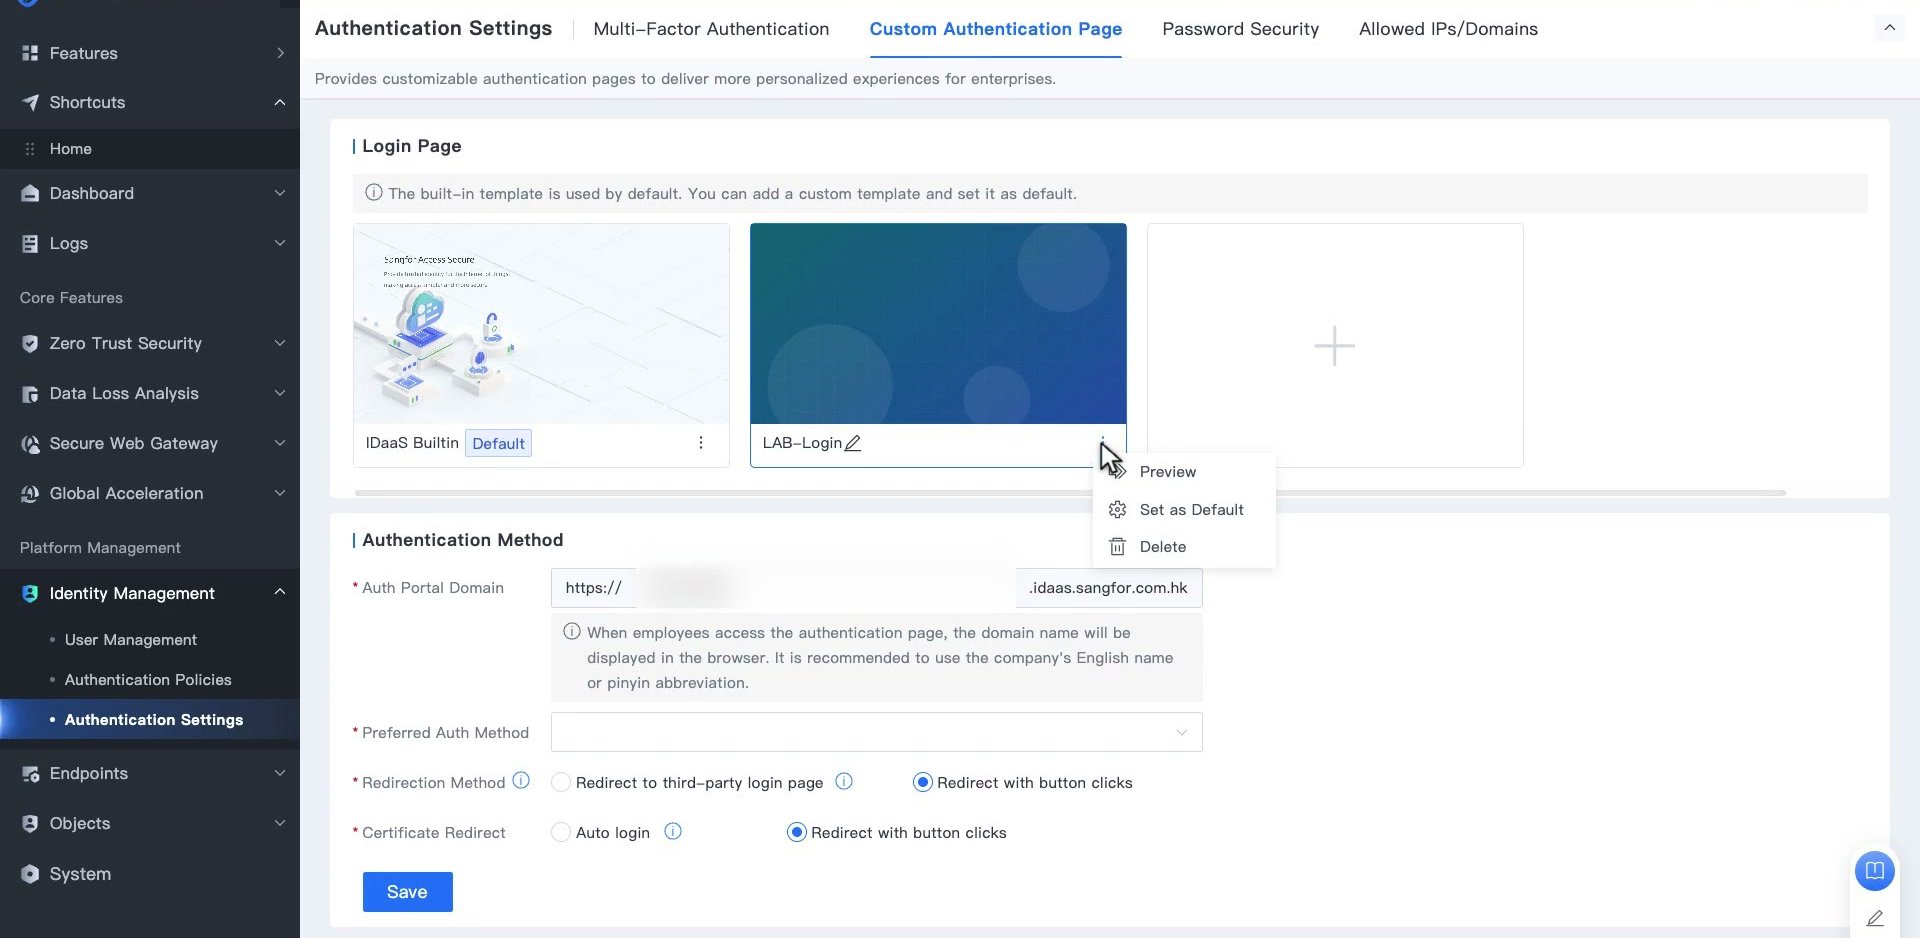Add a new login template via plus card

click(1335, 346)
